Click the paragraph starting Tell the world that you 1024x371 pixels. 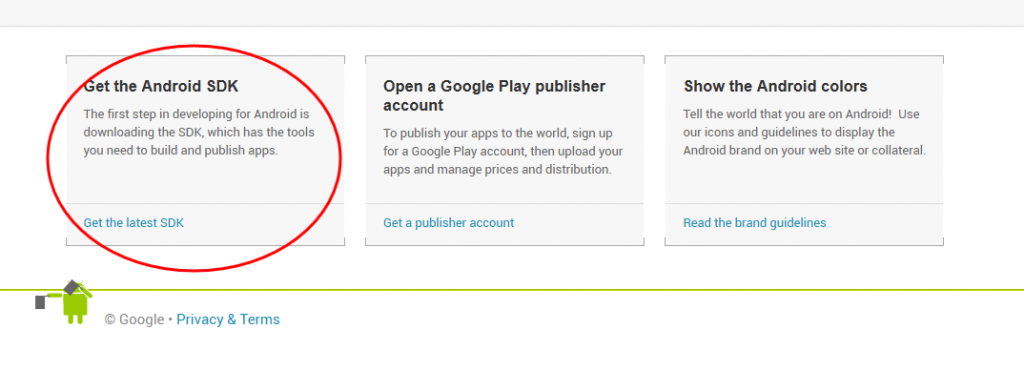805,133
